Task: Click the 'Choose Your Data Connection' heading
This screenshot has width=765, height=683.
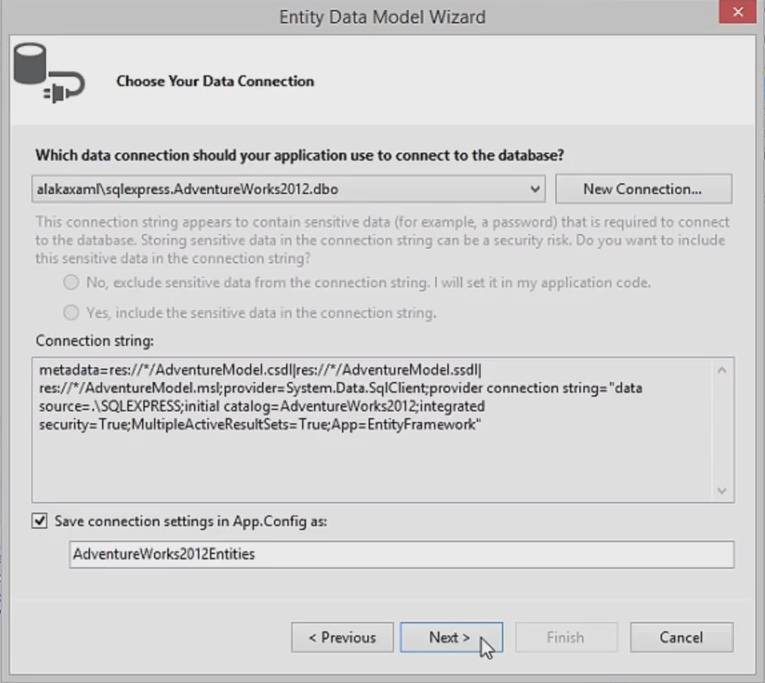Action: tap(215, 81)
